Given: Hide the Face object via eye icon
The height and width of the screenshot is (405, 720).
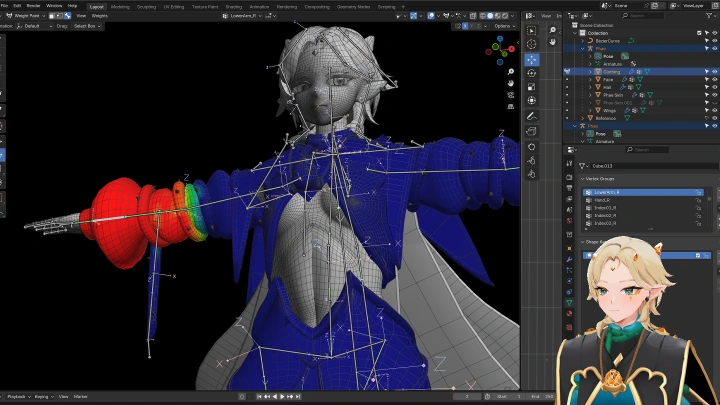Looking at the screenshot, I should (x=714, y=79).
